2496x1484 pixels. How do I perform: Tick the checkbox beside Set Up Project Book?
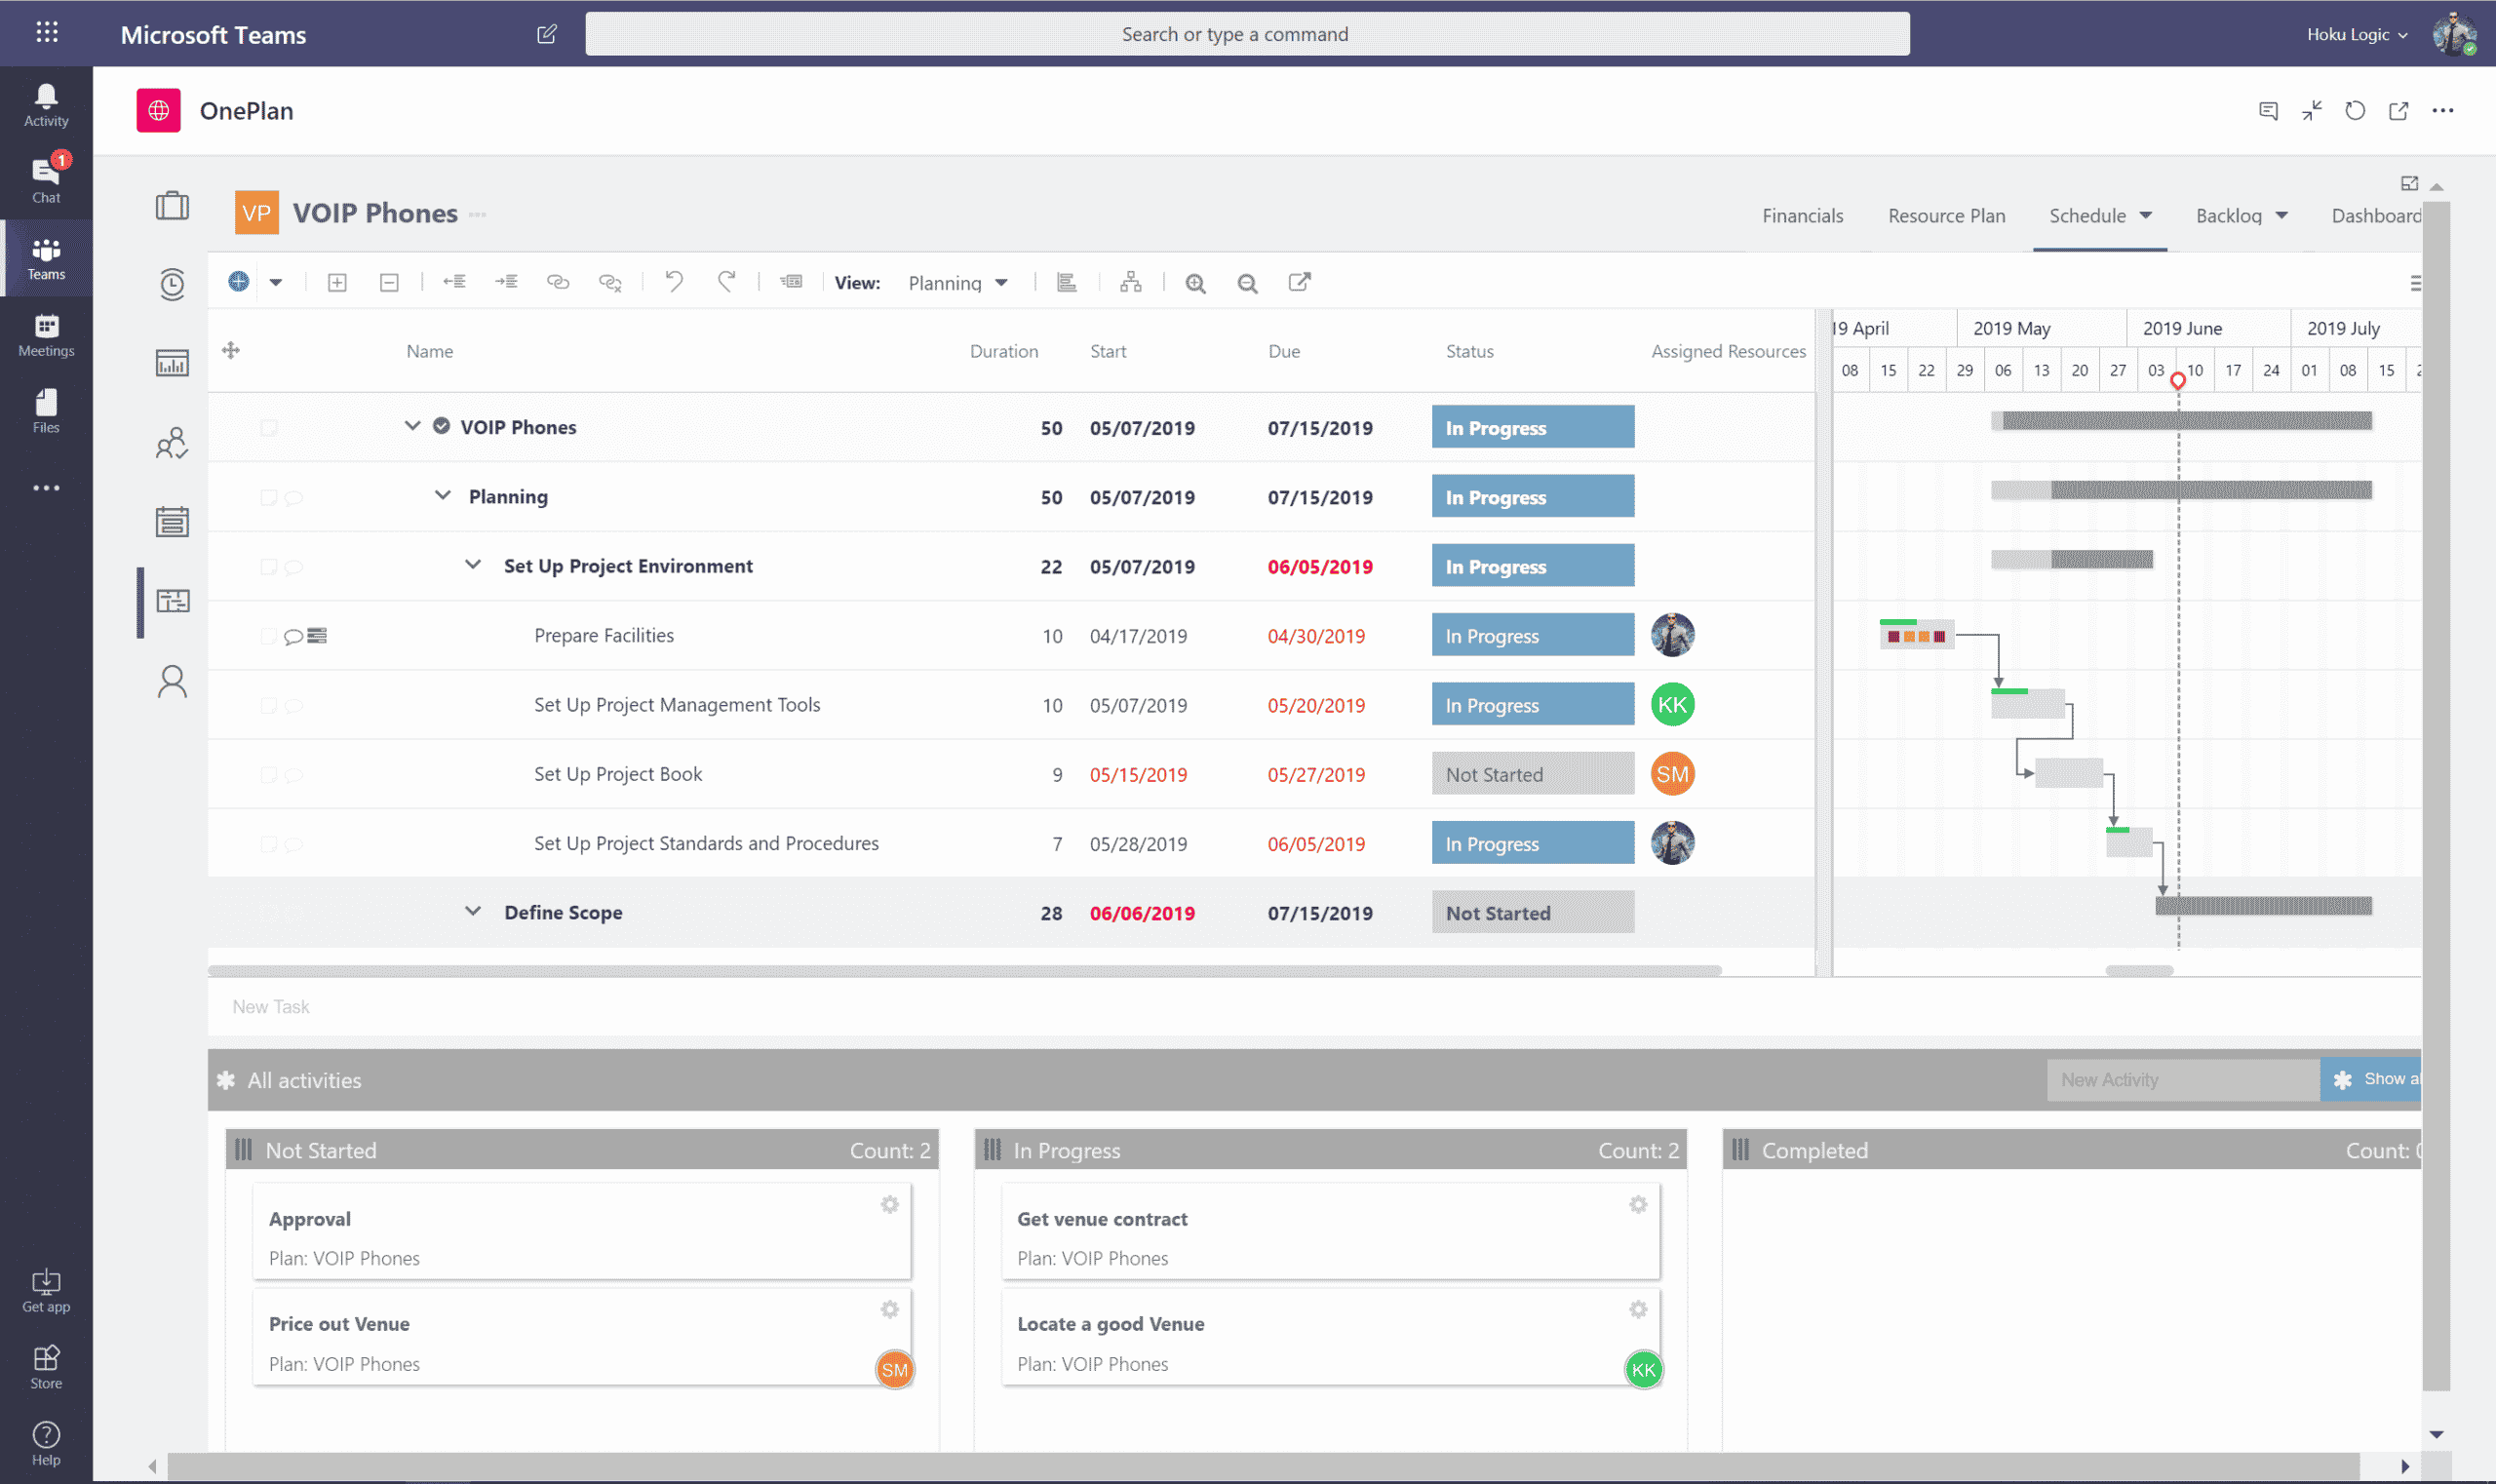pos(268,774)
